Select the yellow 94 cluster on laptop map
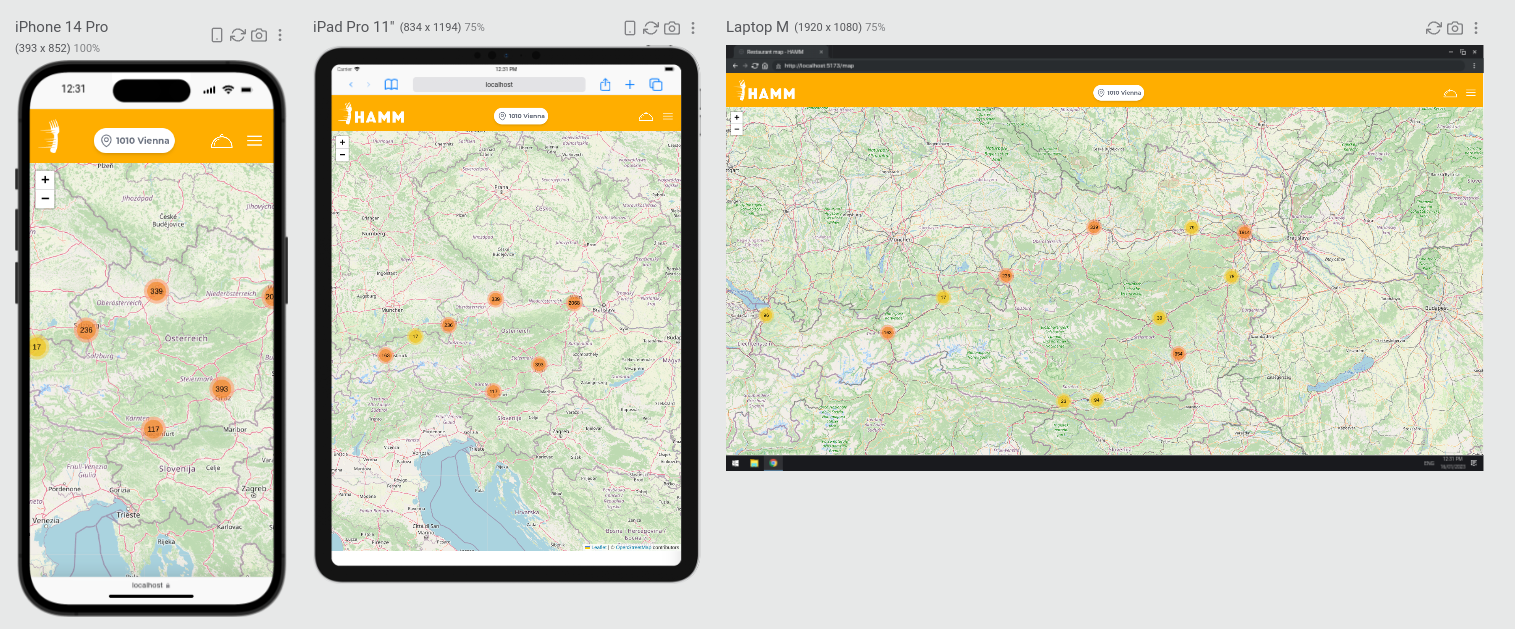Image resolution: width=1515 pixels, height=629 pixels. [x=1097, y=400]
